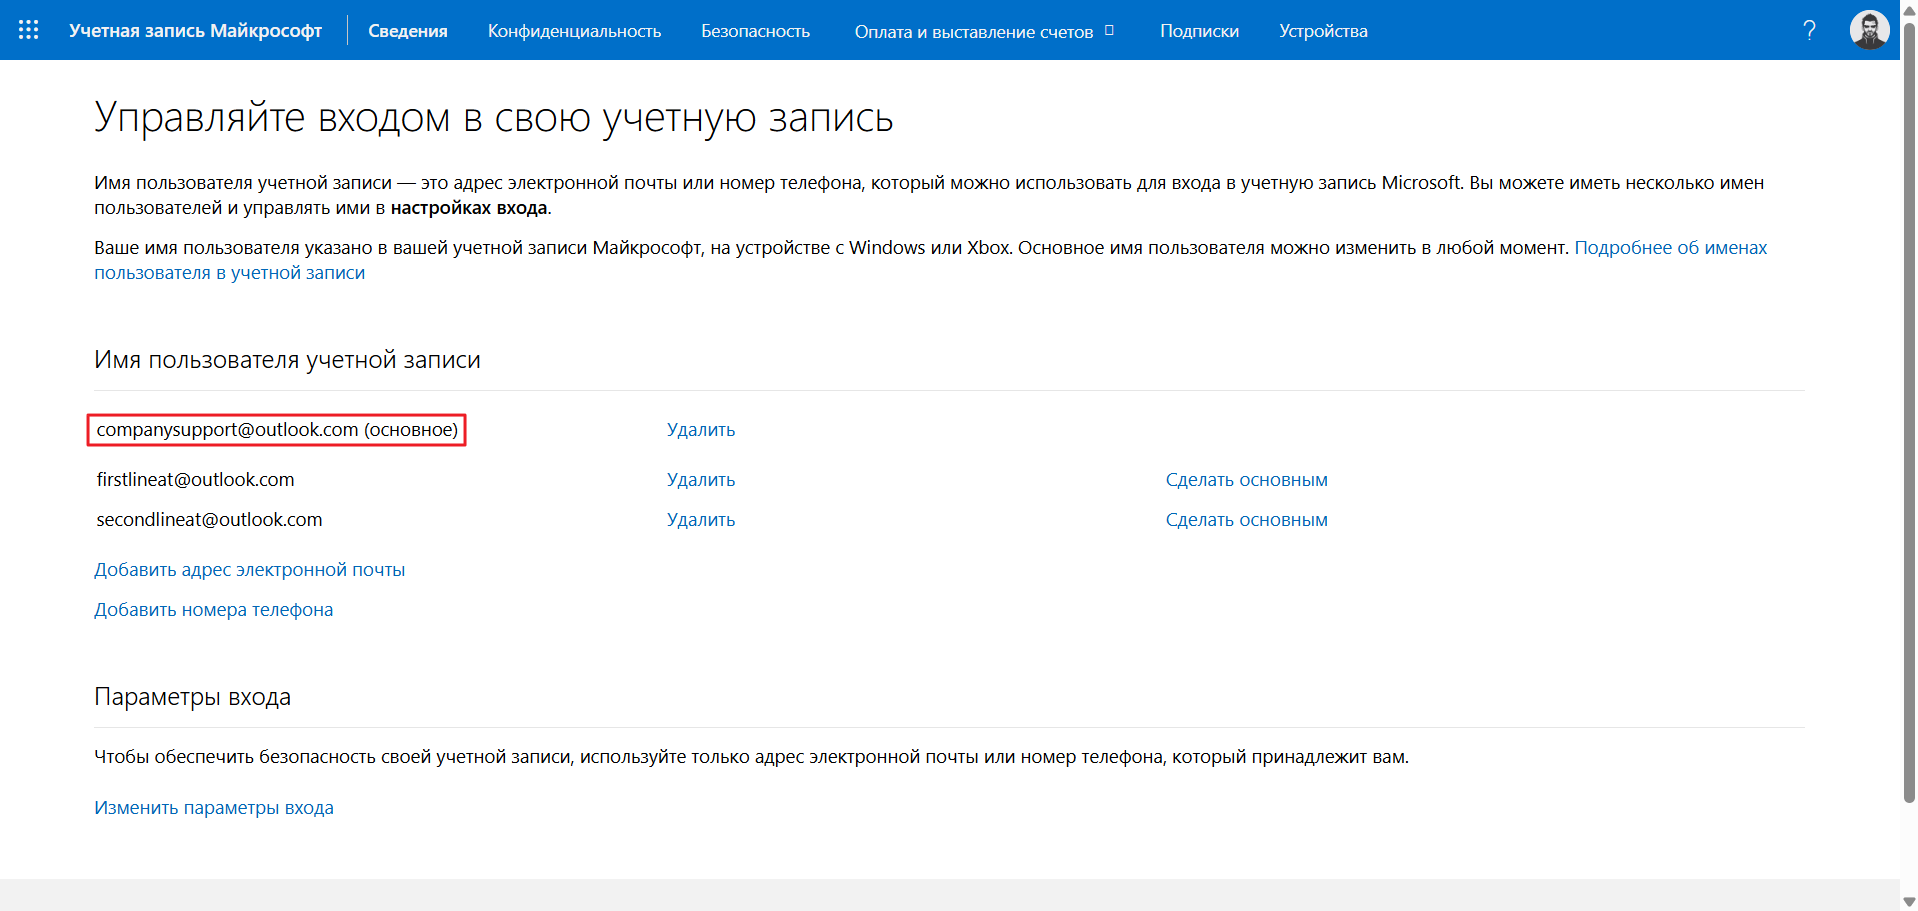Viewport: 1918px width, 911px height.
Task: Open the profile avatar menu
Action: [x=1868, y=30]
